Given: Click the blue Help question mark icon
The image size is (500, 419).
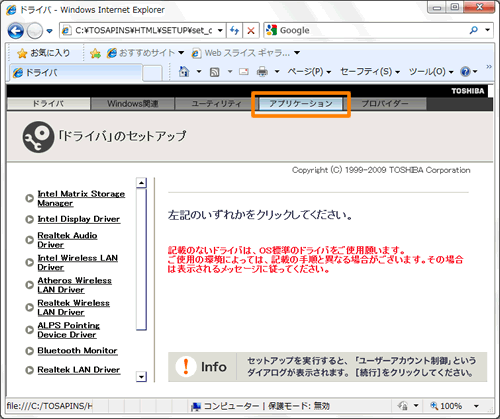Looking at the screenshot, I should coord(465,71).
